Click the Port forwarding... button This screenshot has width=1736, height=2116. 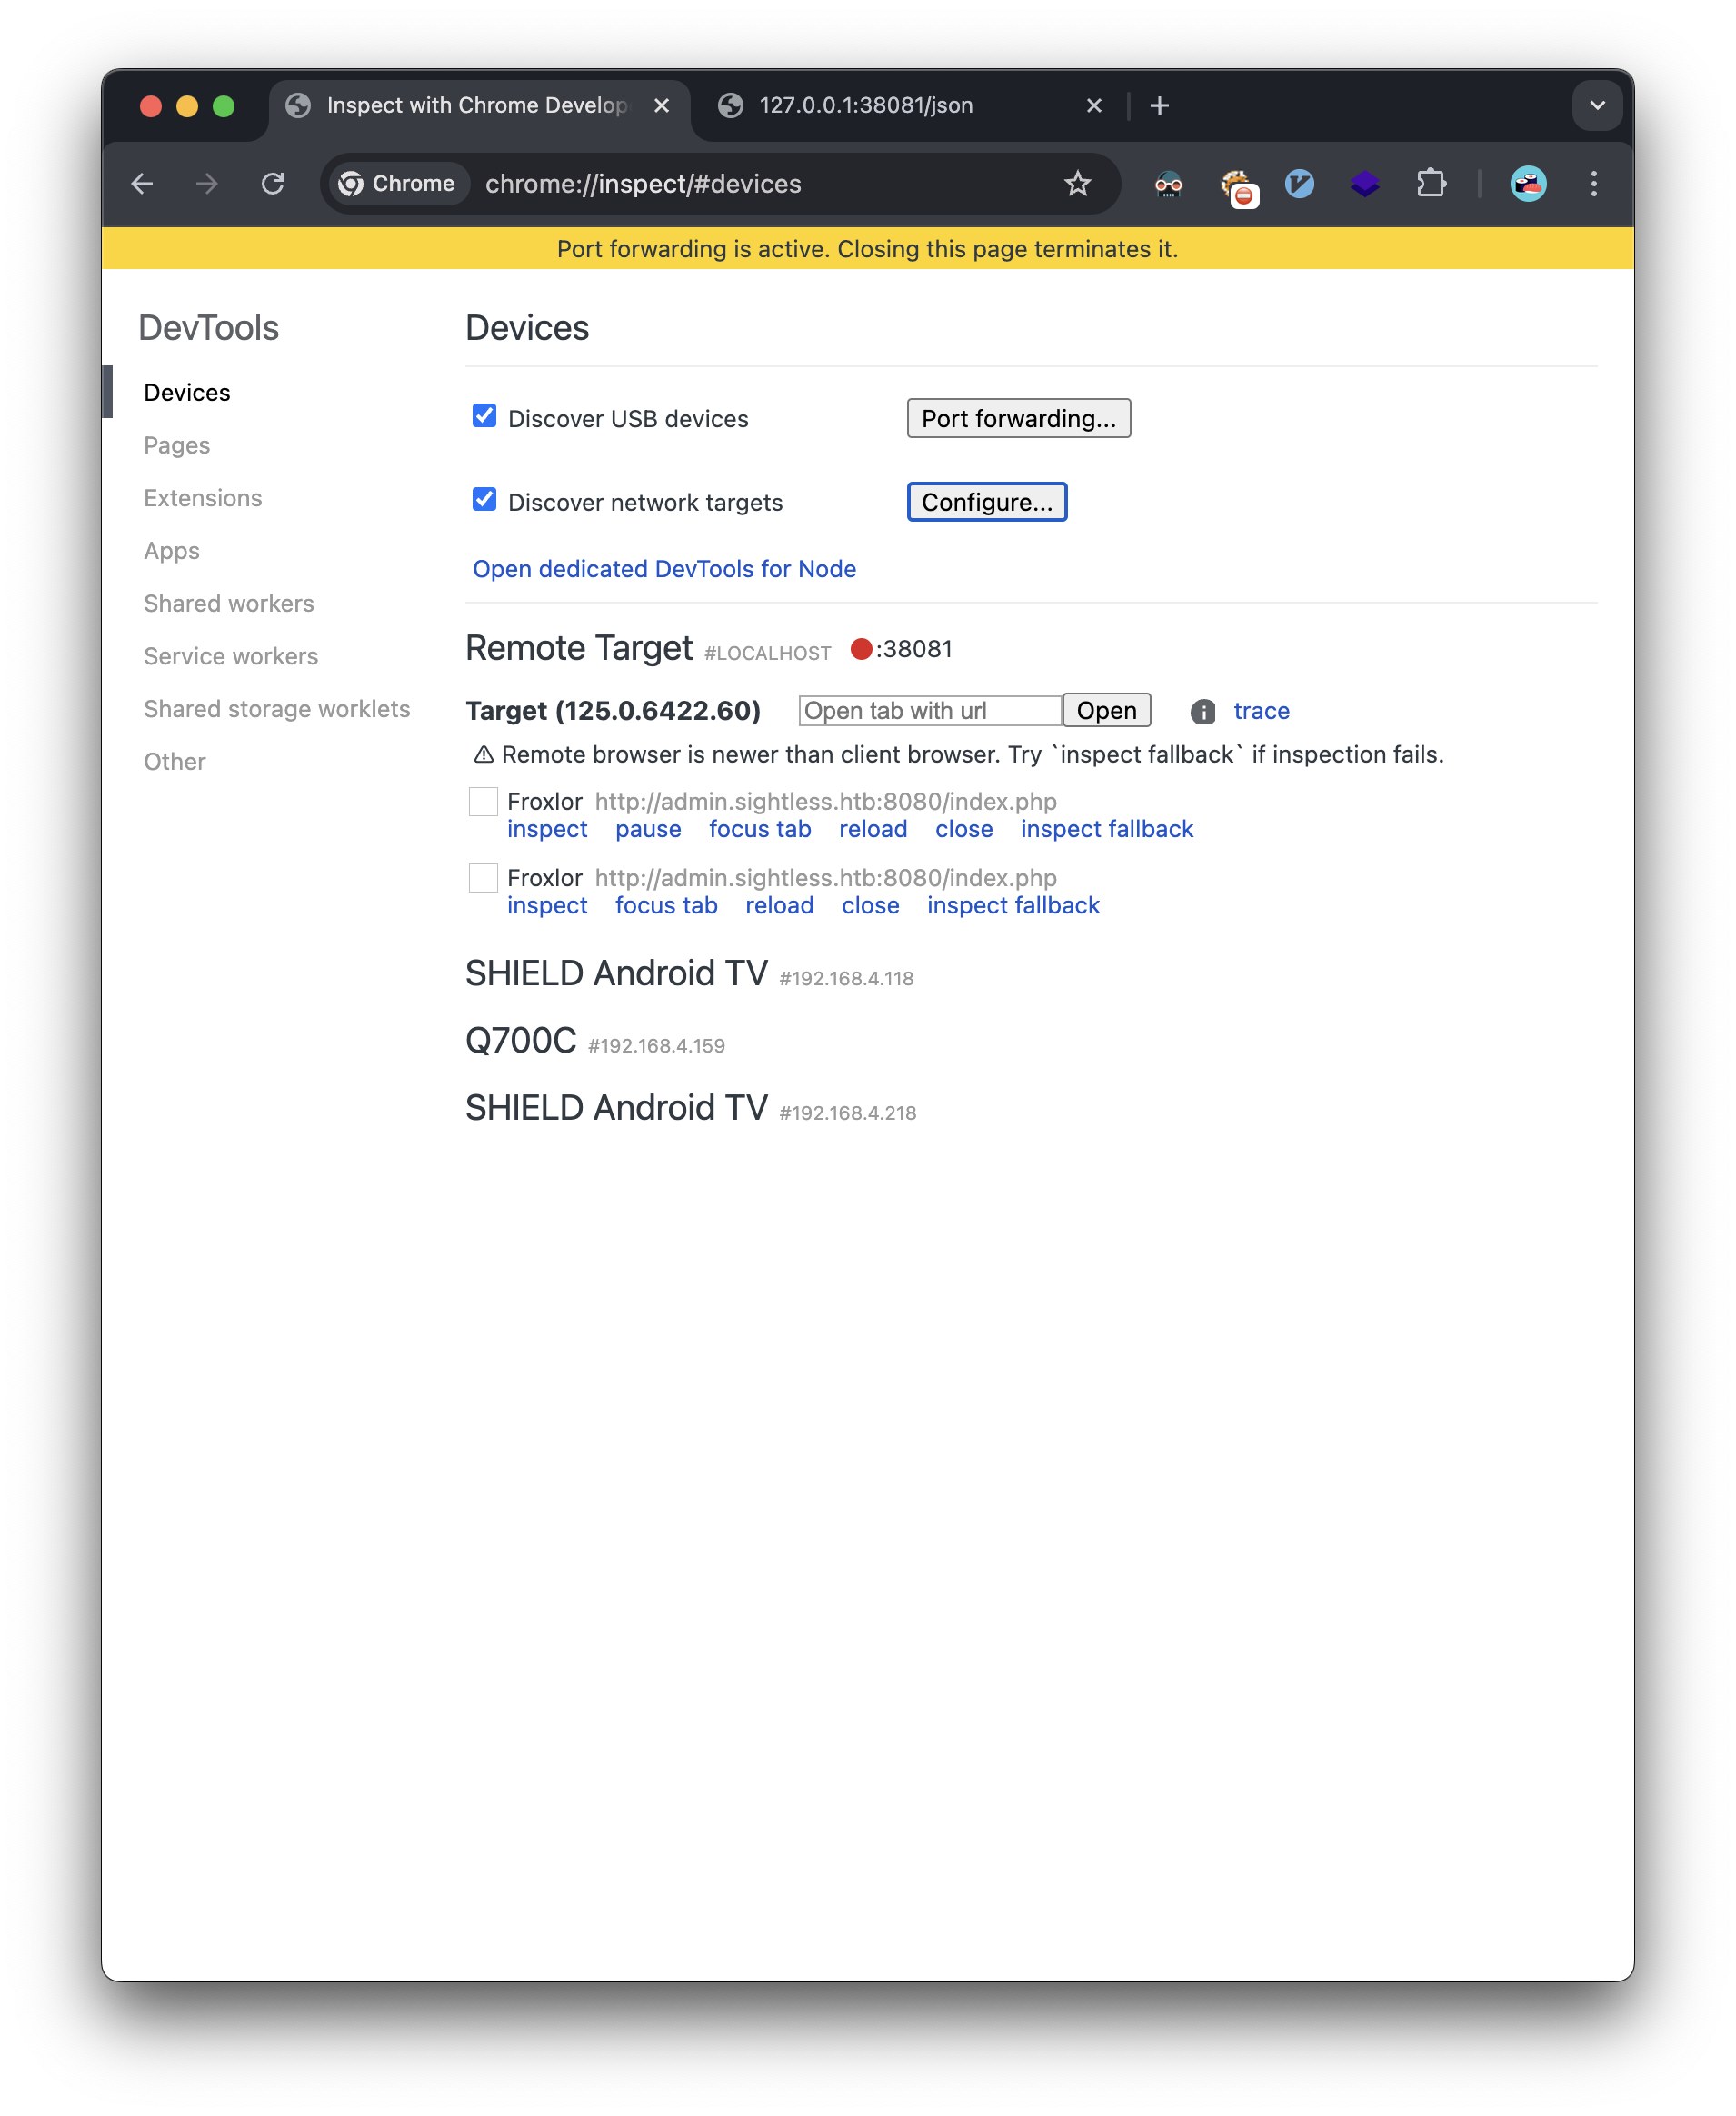click(x=1018, y=418)
